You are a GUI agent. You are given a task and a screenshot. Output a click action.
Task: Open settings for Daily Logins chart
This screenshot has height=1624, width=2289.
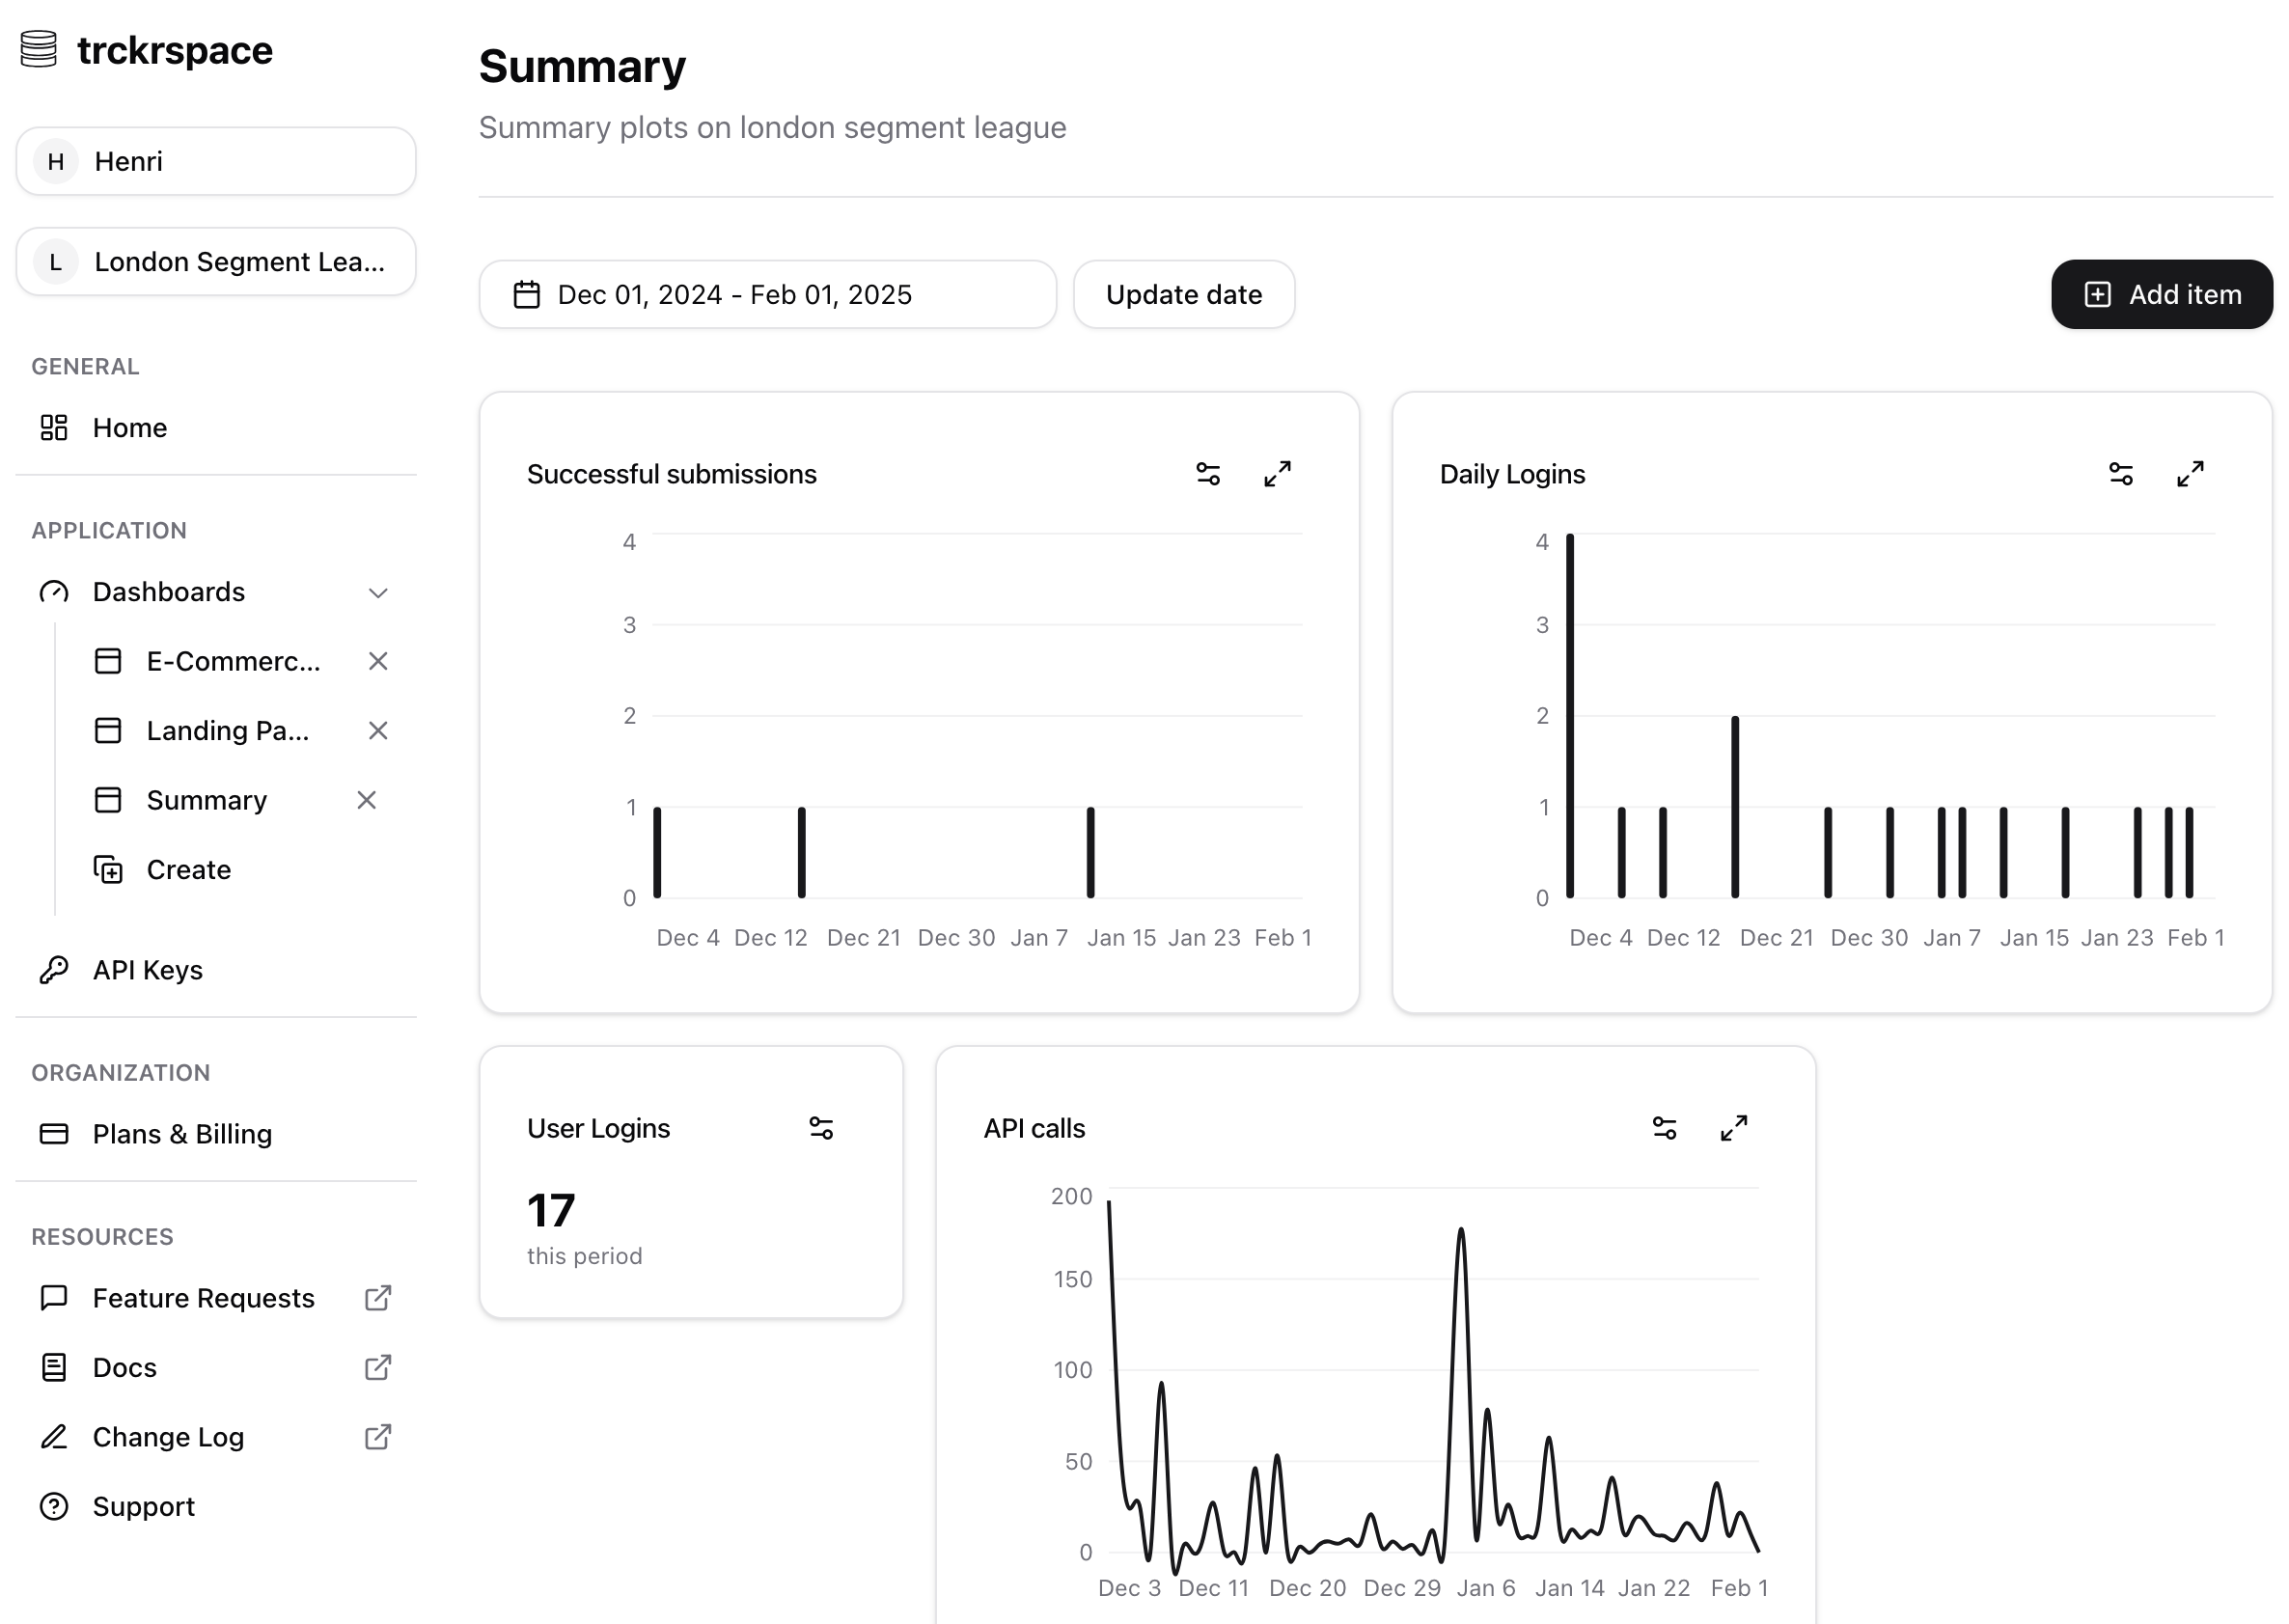click(2119, 474)
